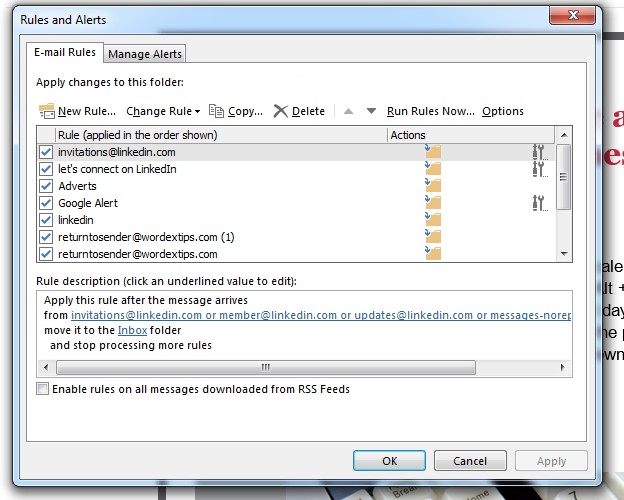This screenshot has height=500, width=624.
Task: Select the linkedin rule row
Action: [x=296, y=220]
